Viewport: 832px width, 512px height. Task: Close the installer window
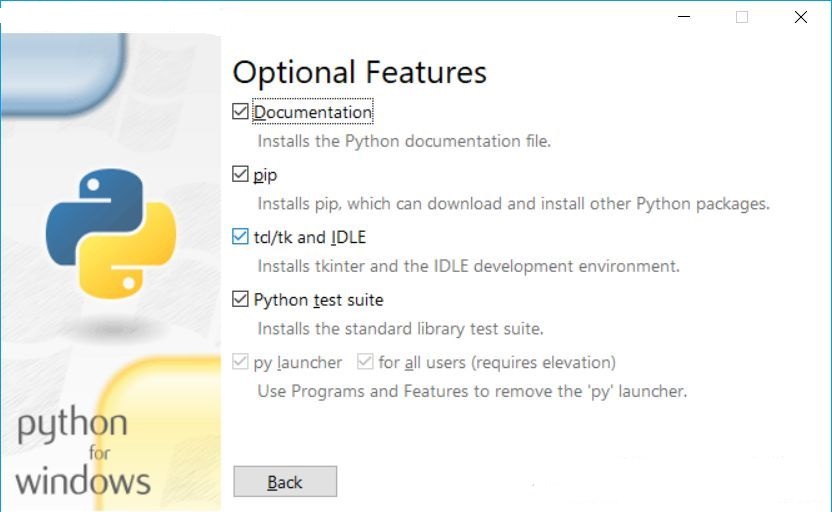[801, 17]
